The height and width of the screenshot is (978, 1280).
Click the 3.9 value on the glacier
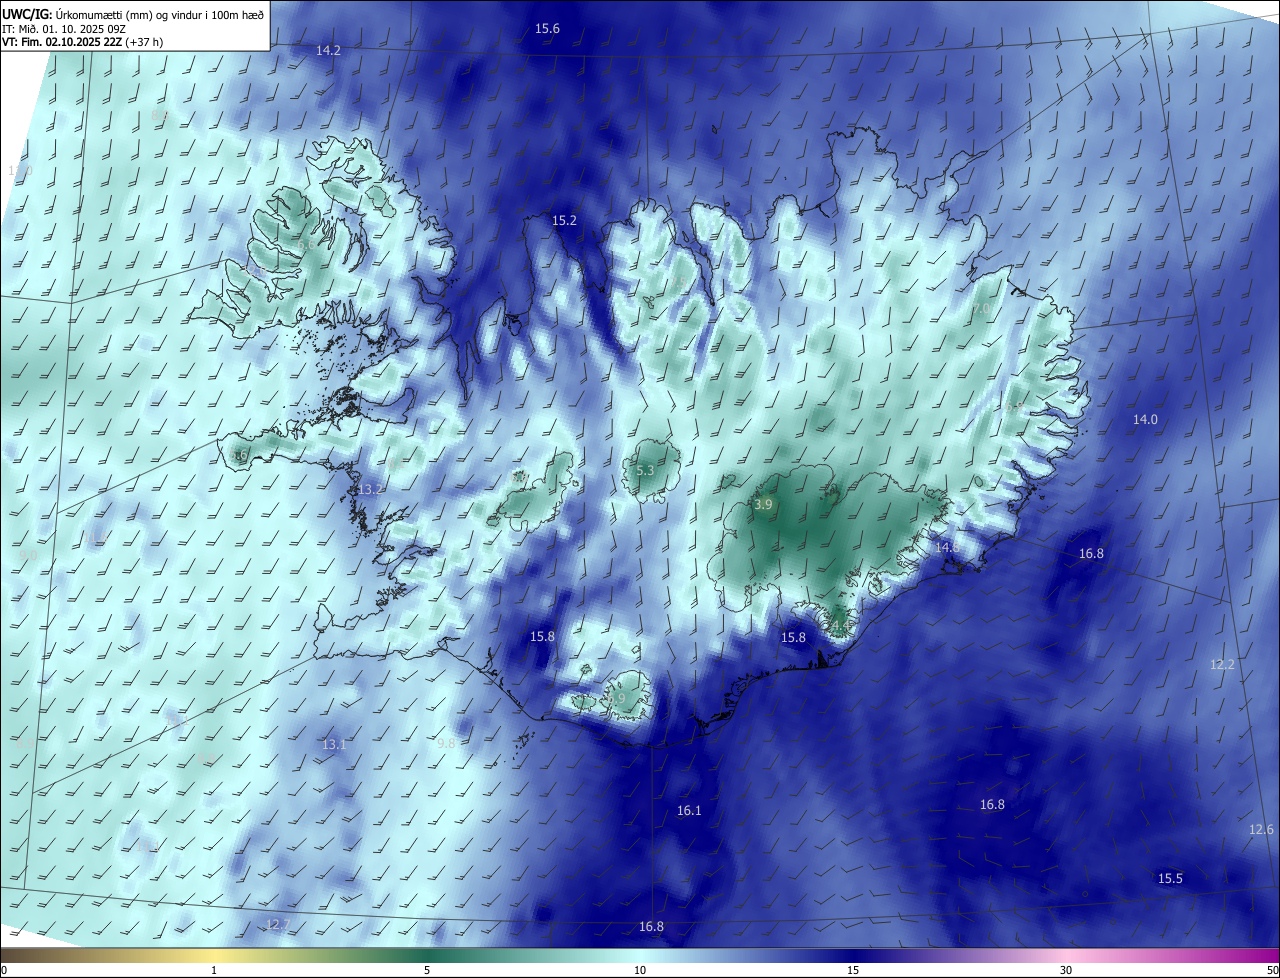(x=763, y=505)
